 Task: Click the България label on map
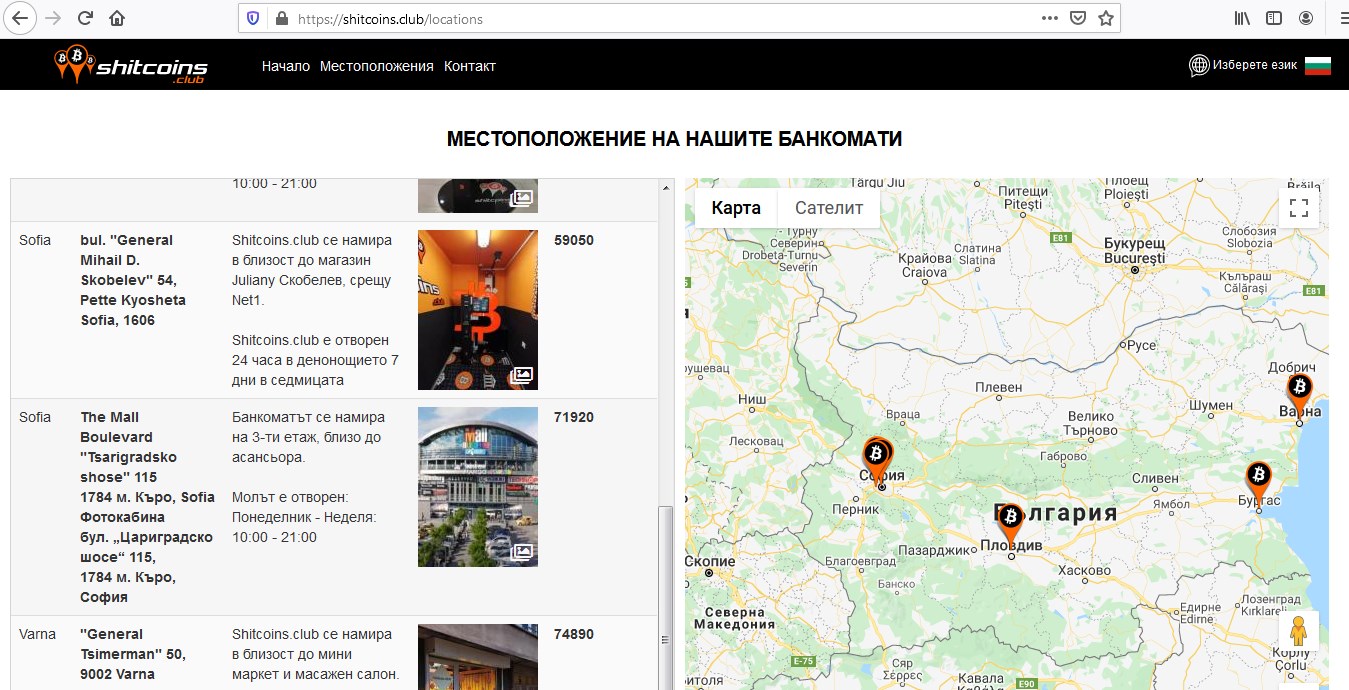tap(1056, 513)
